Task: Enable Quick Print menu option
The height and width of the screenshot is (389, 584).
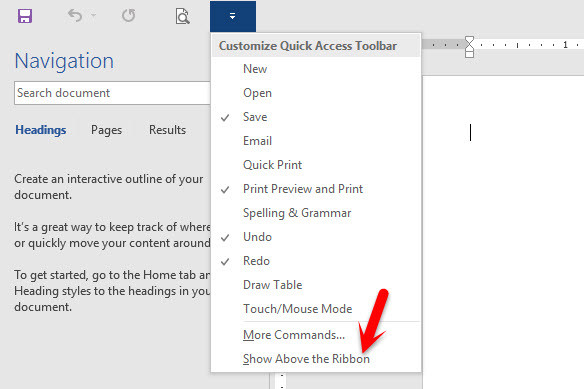Action: pyautogui.click(x=316, y=165)
